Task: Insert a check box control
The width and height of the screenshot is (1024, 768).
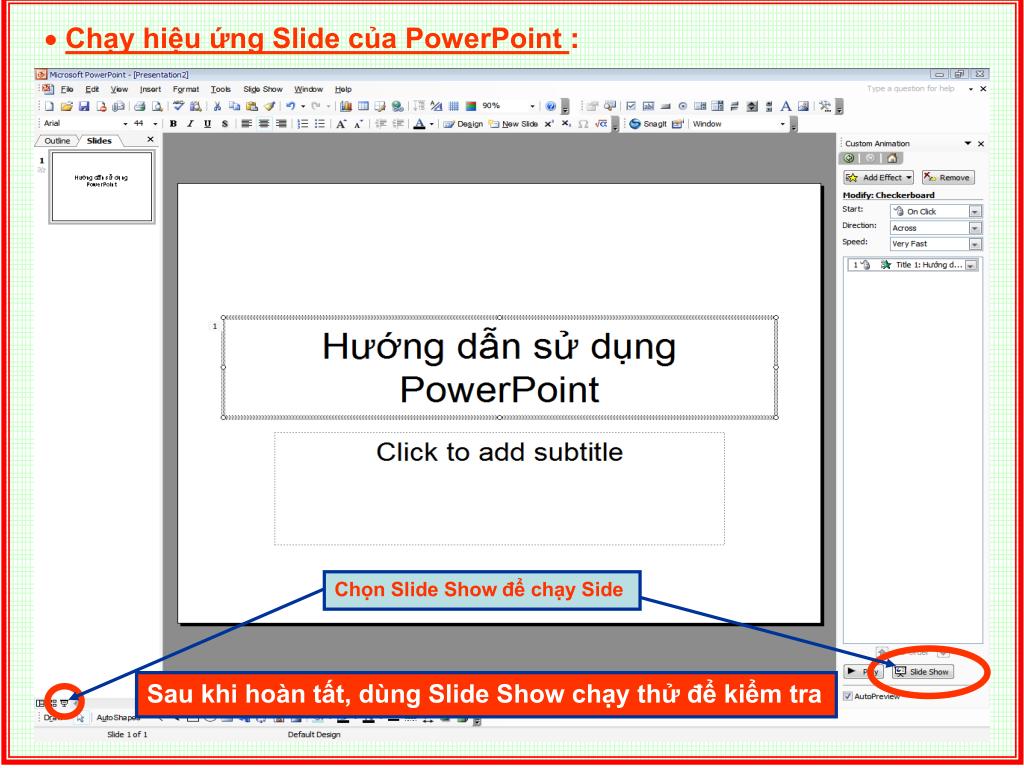Action: click(x=631, y=106)
